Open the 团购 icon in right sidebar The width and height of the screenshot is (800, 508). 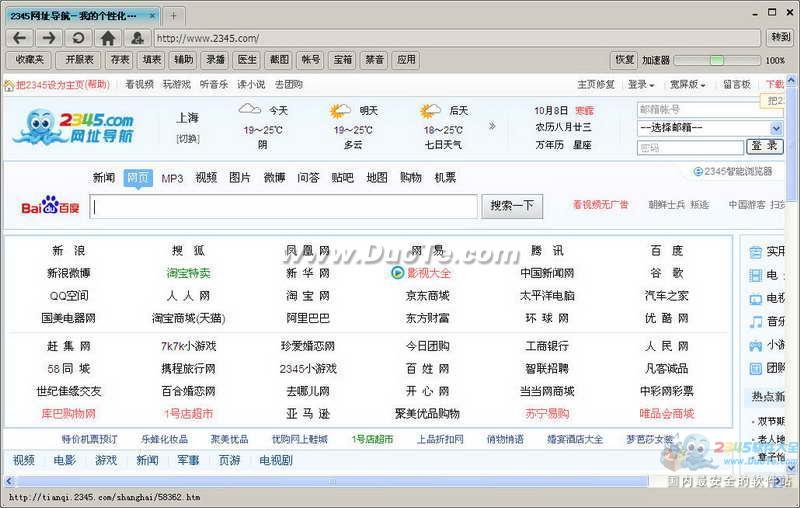point(756,368)
